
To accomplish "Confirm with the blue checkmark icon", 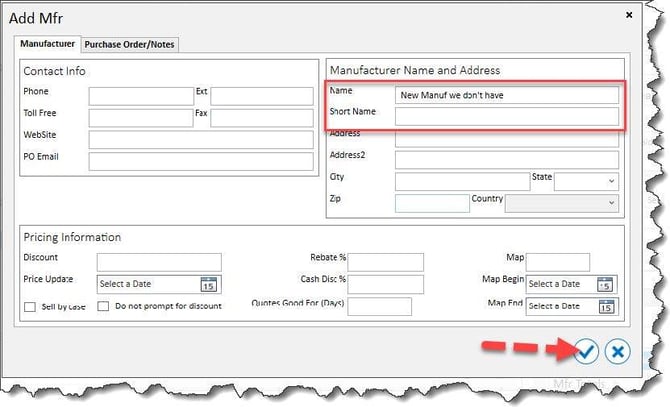I will click(x=586, y=351).
